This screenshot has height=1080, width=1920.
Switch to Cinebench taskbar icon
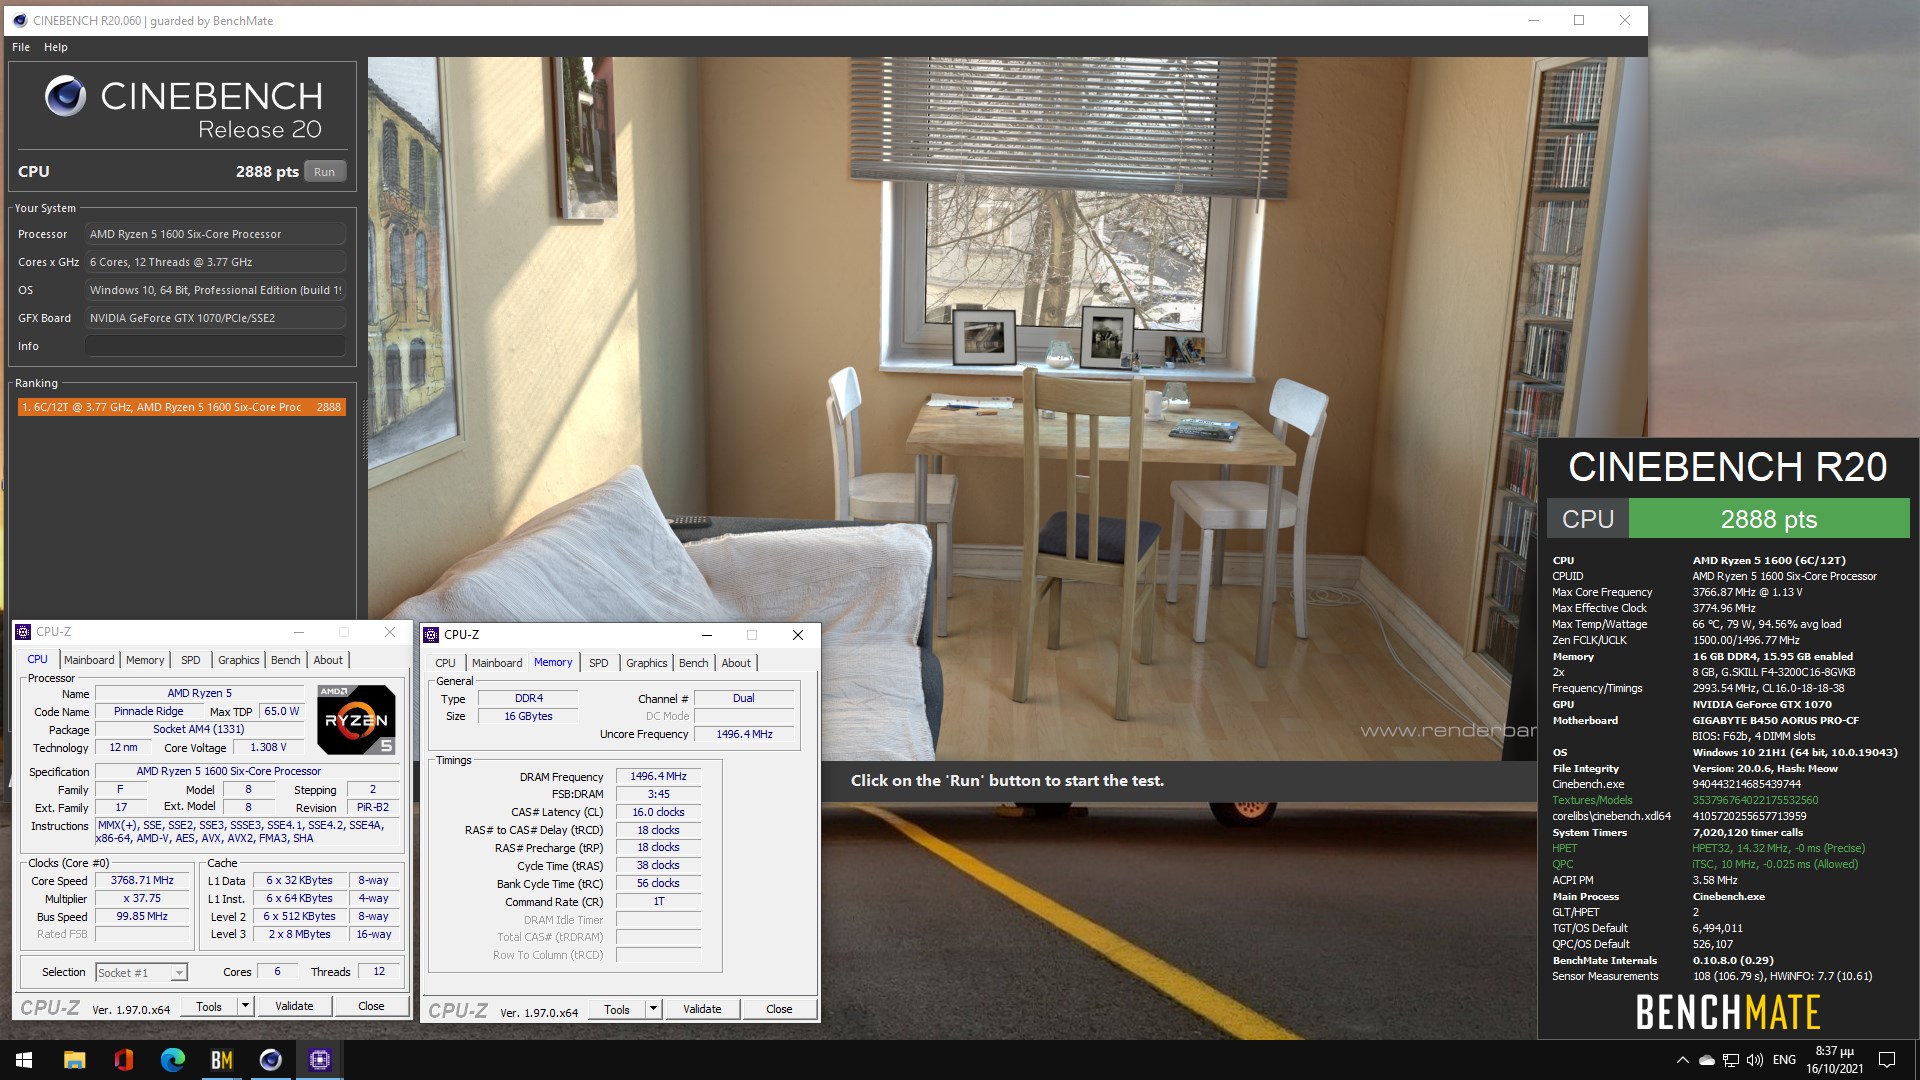tap(270, 1060)
